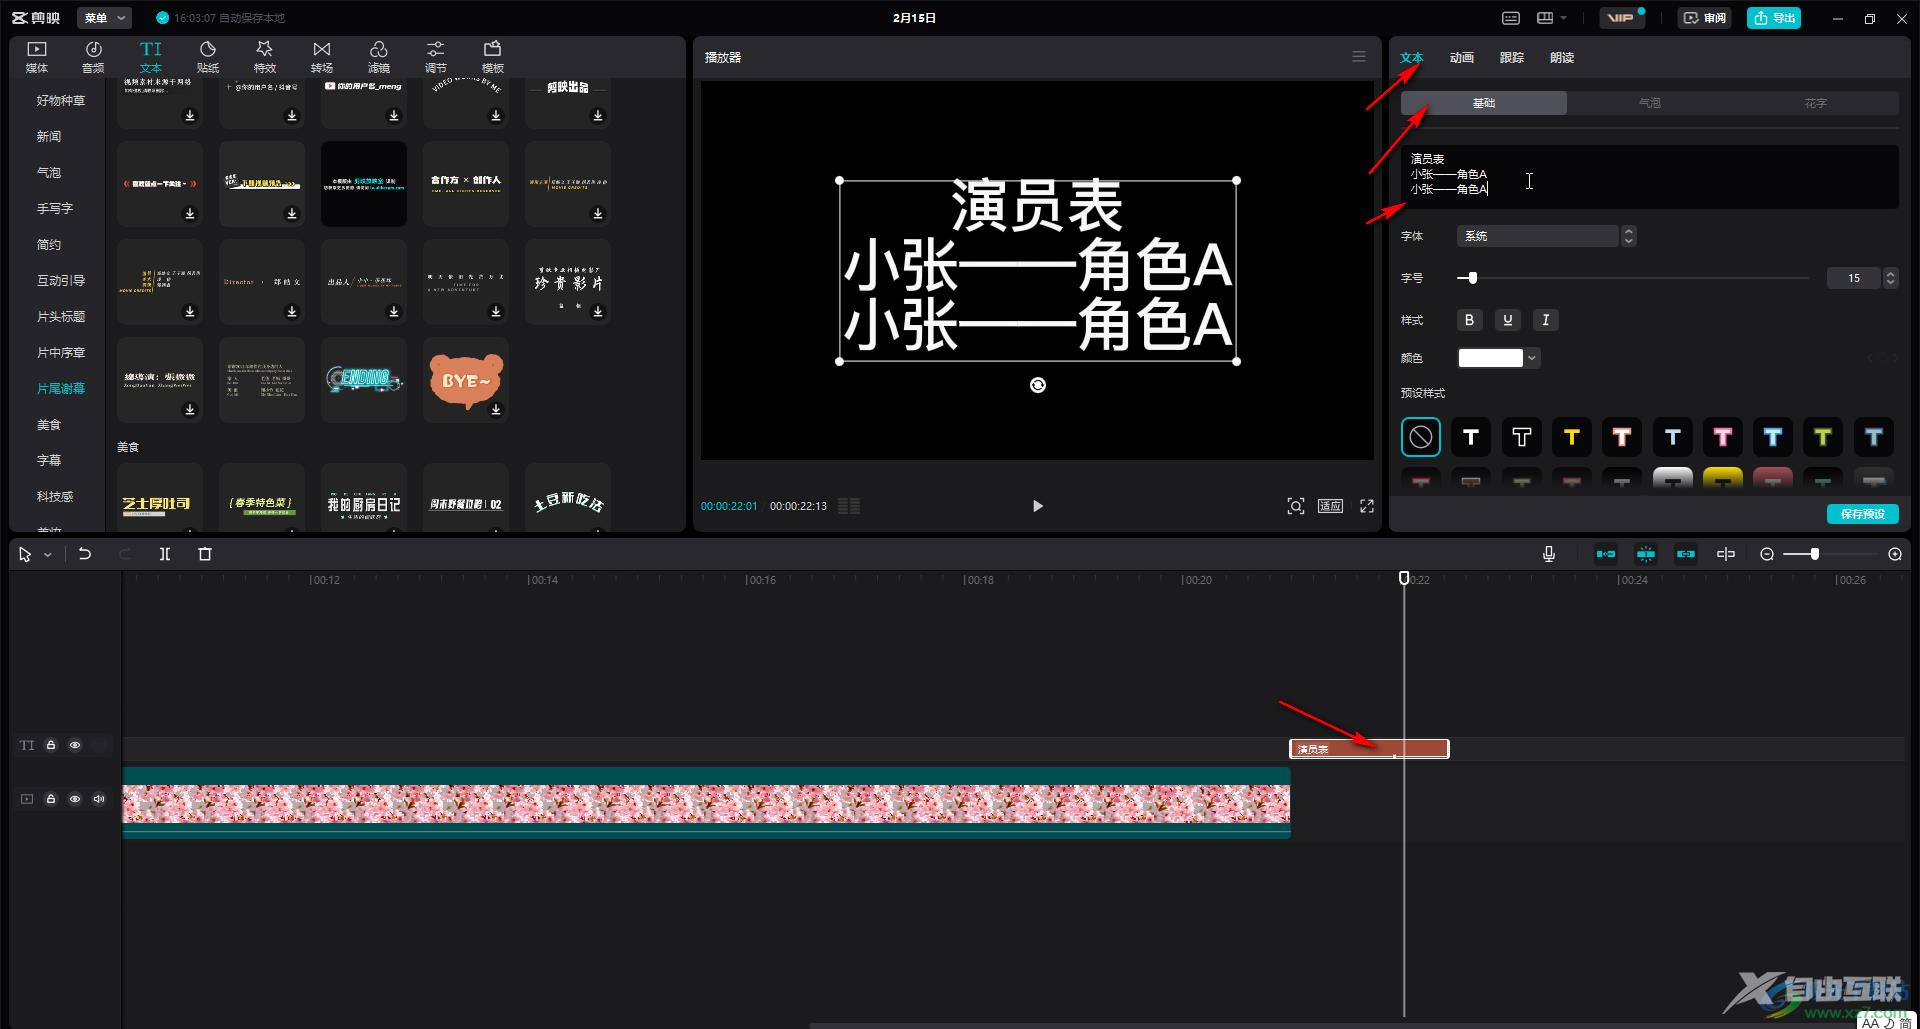Select the 气泡 sub-tab
Screen dimensions: 1920x1029
[1650, 103]
